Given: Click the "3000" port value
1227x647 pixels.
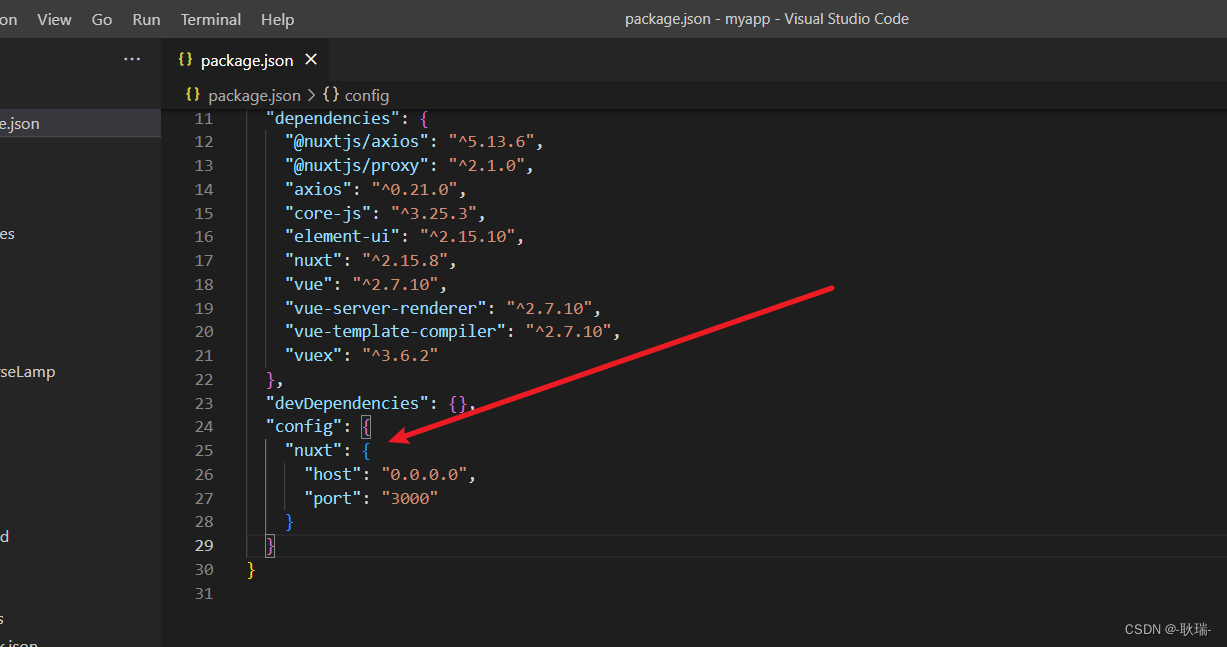Looking at the screenshot, I should click(410, 498).
